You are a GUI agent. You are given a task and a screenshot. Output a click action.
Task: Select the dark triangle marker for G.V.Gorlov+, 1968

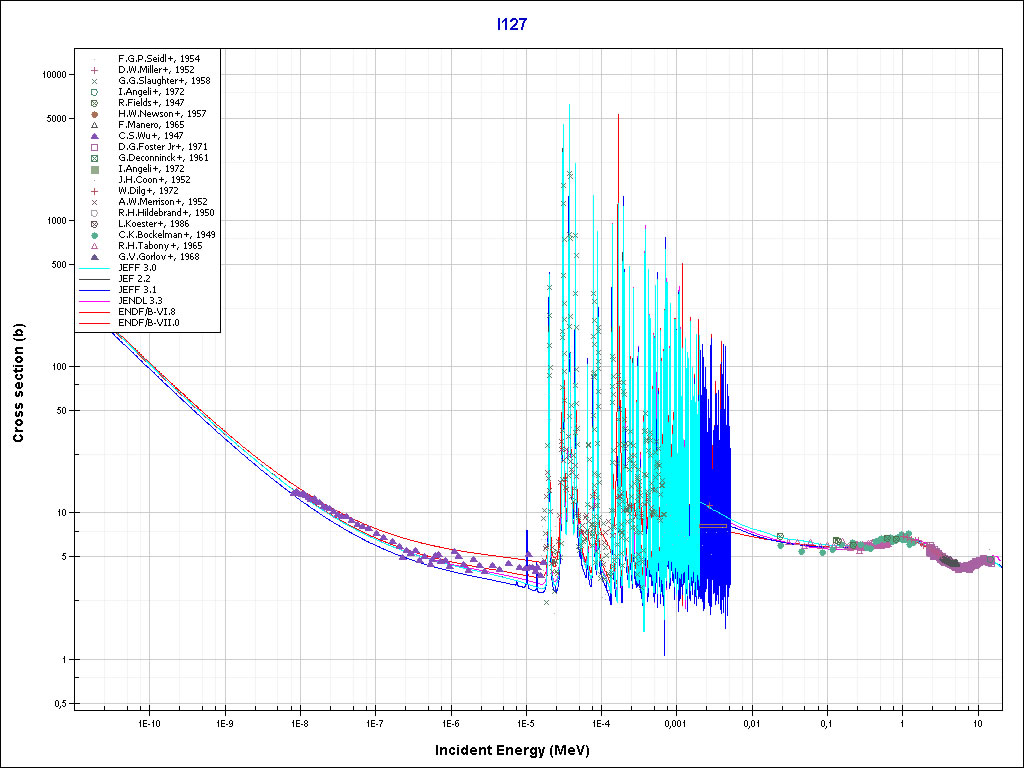click(x=93, y=257)
